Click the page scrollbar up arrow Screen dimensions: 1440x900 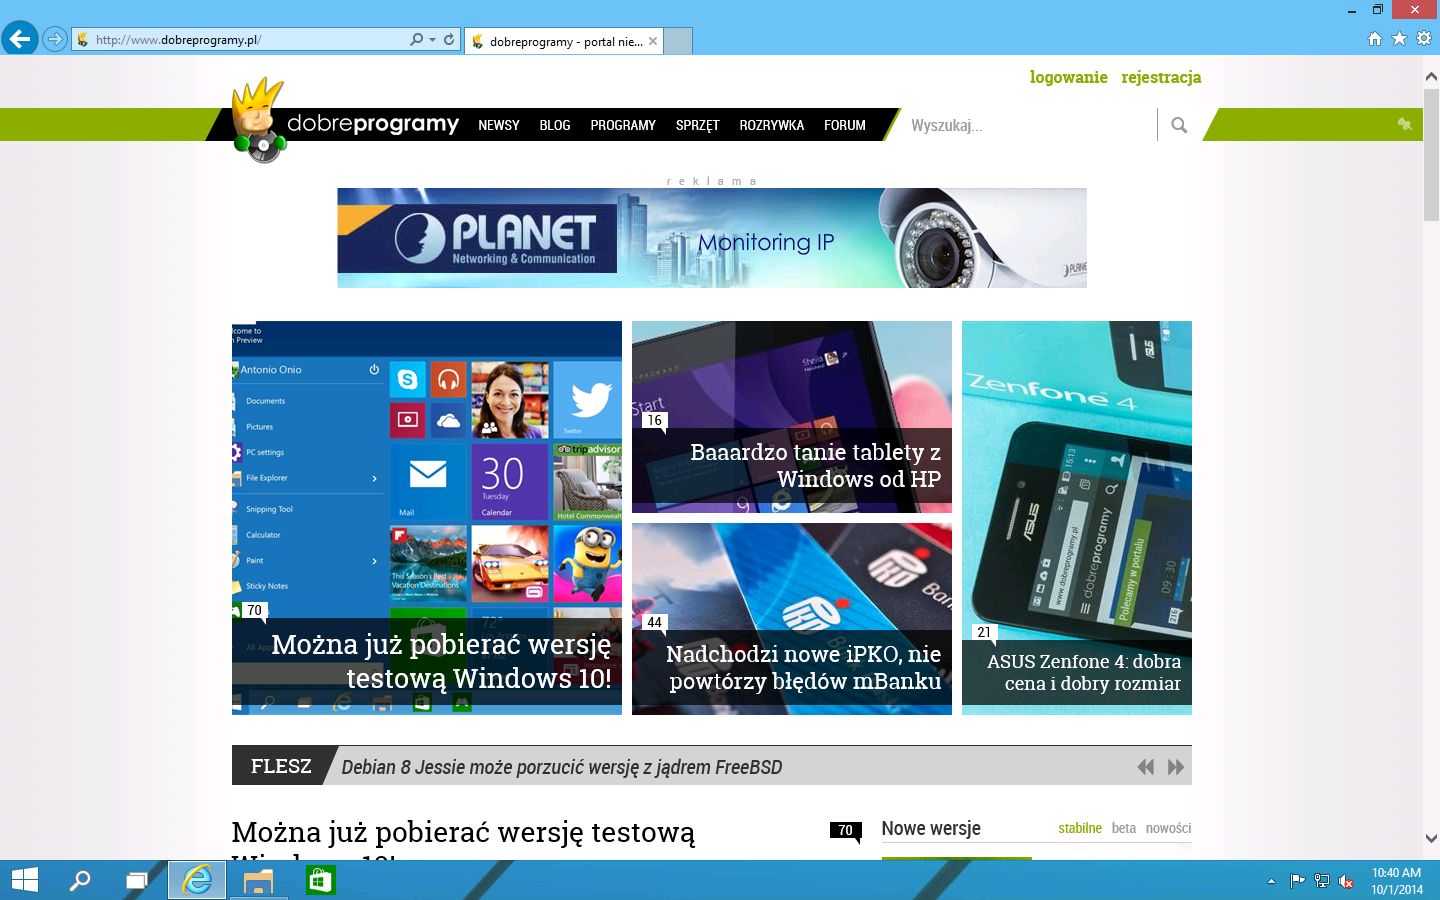[x=1431, y=76]
